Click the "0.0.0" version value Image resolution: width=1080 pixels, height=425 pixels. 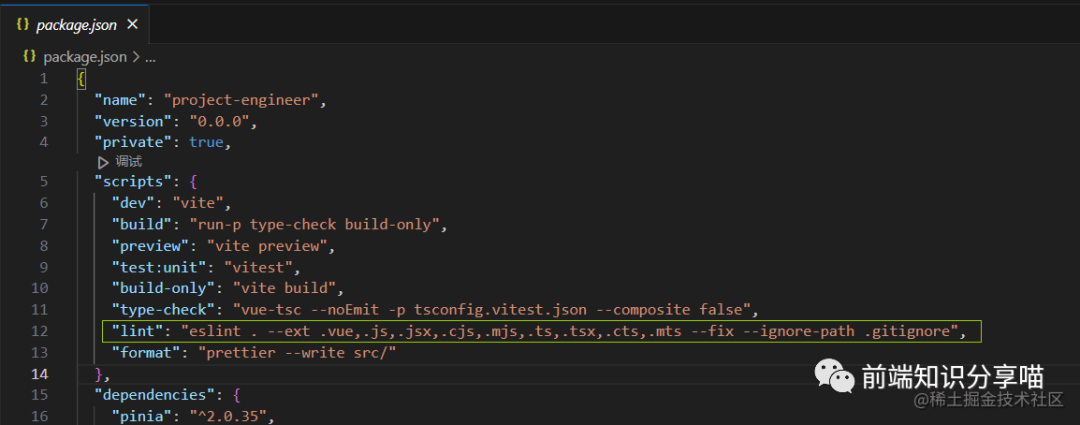point(219,121)
